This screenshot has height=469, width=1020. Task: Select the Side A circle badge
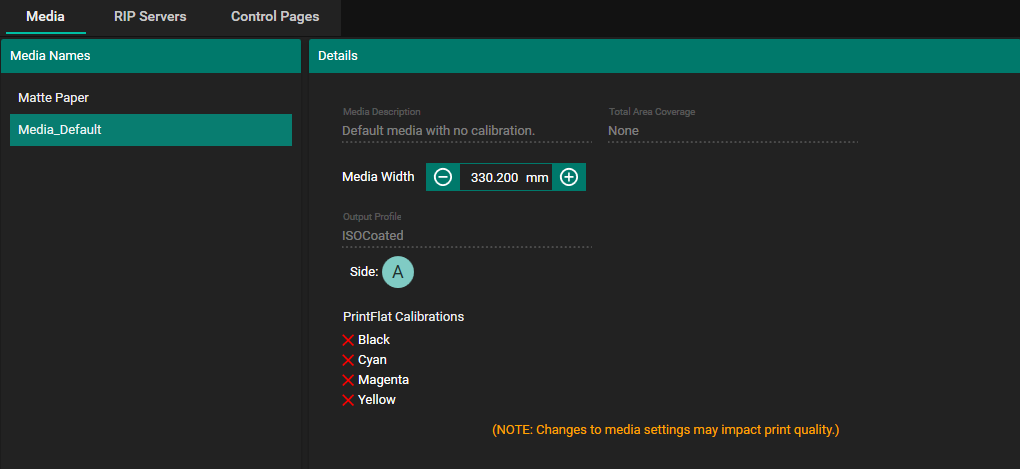398,271
